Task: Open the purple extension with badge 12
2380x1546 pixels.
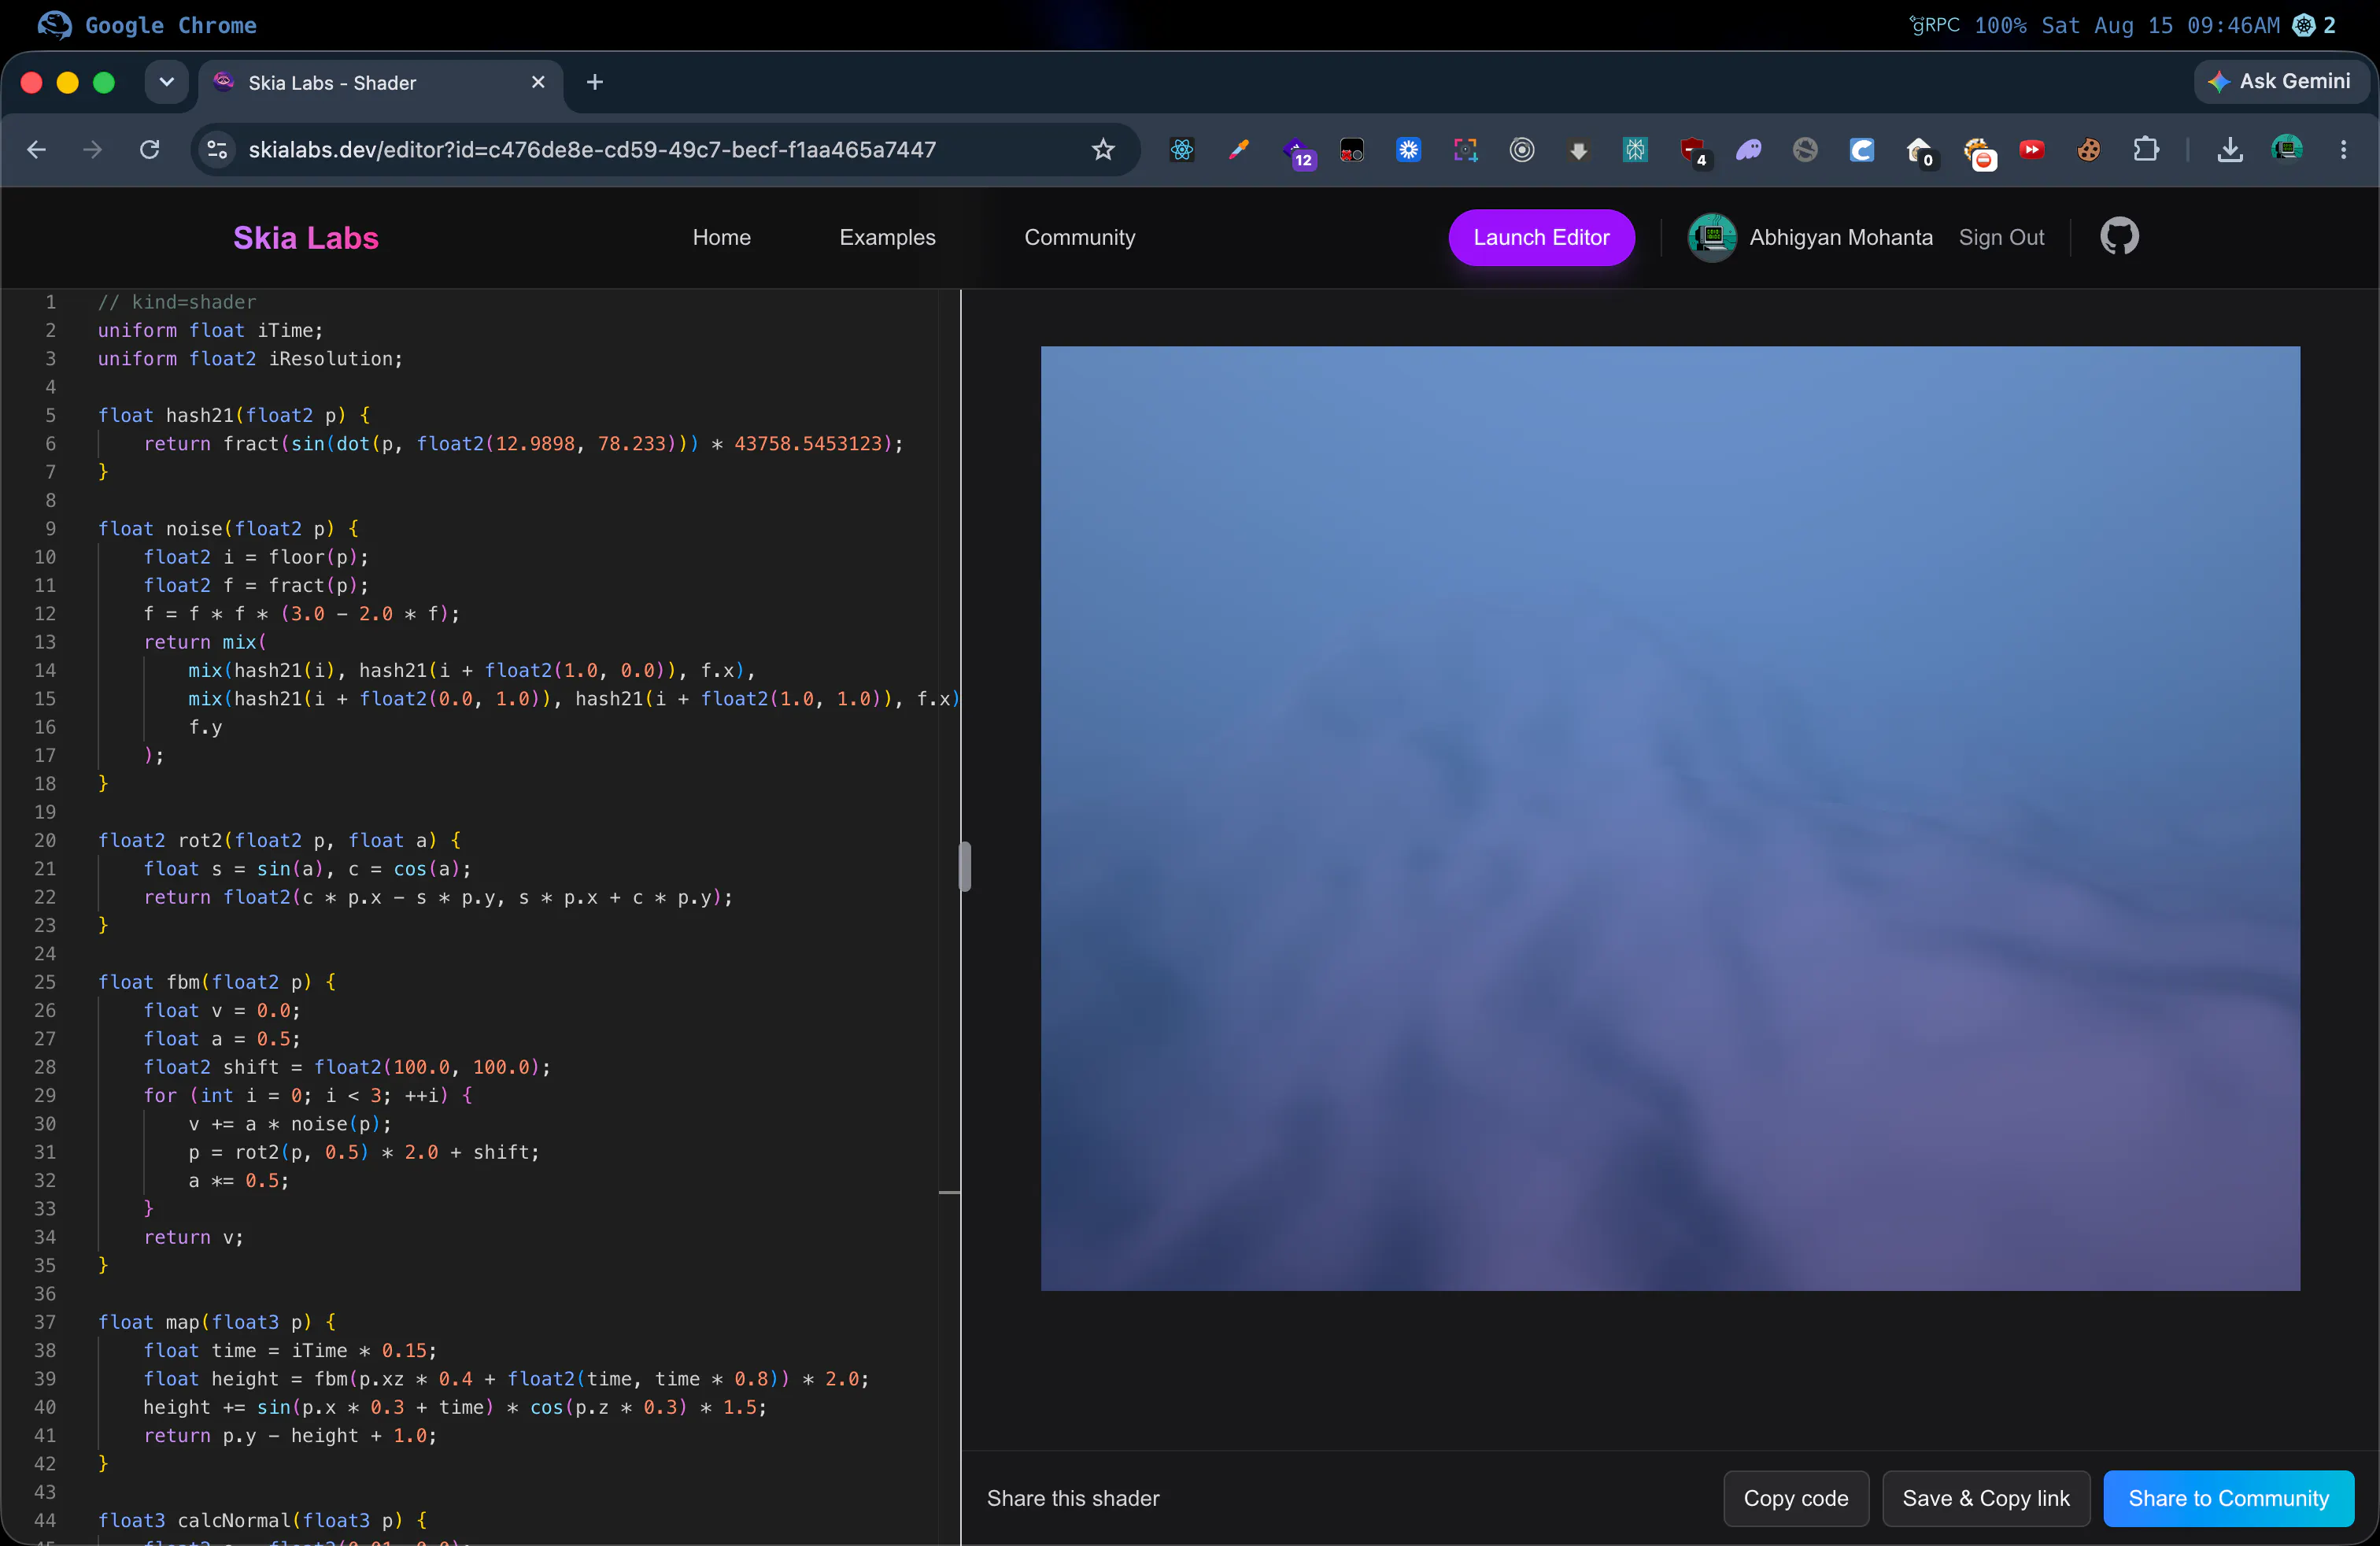Action: click(1297, 152)
